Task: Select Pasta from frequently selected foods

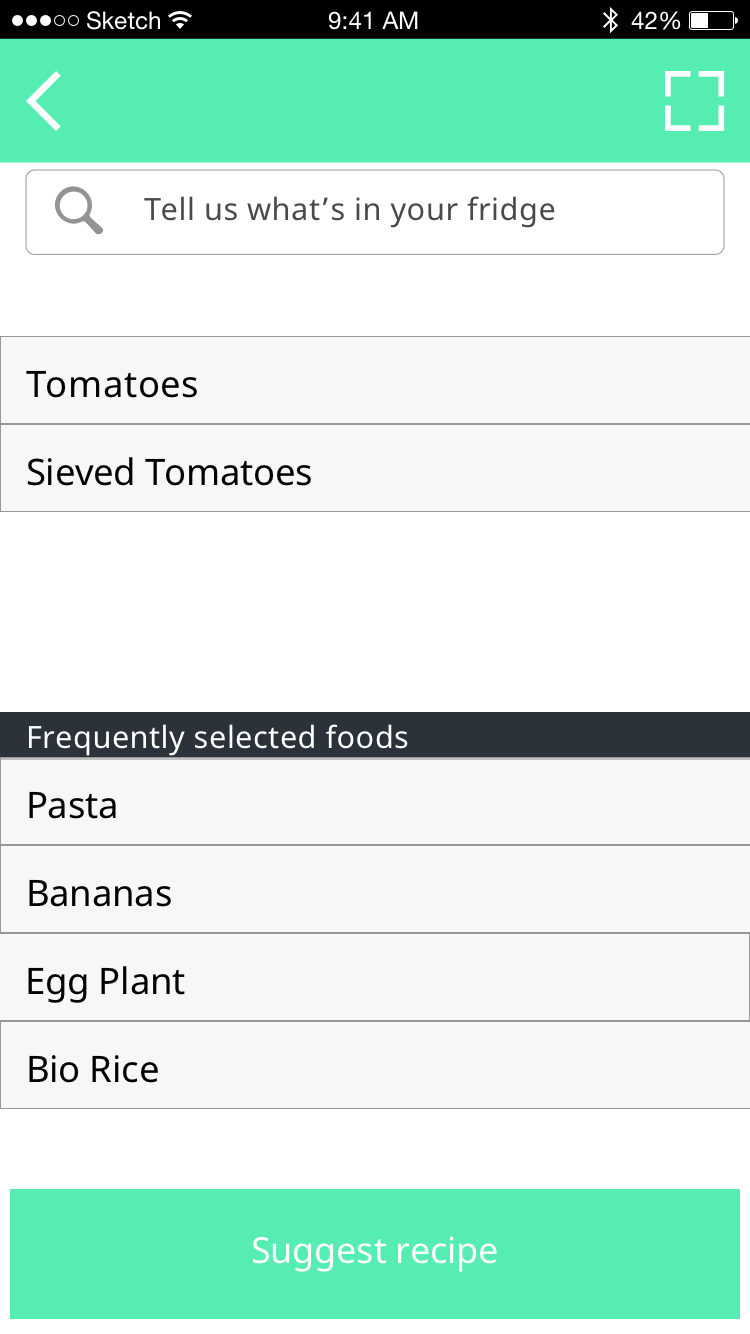Action: point(375,803)
